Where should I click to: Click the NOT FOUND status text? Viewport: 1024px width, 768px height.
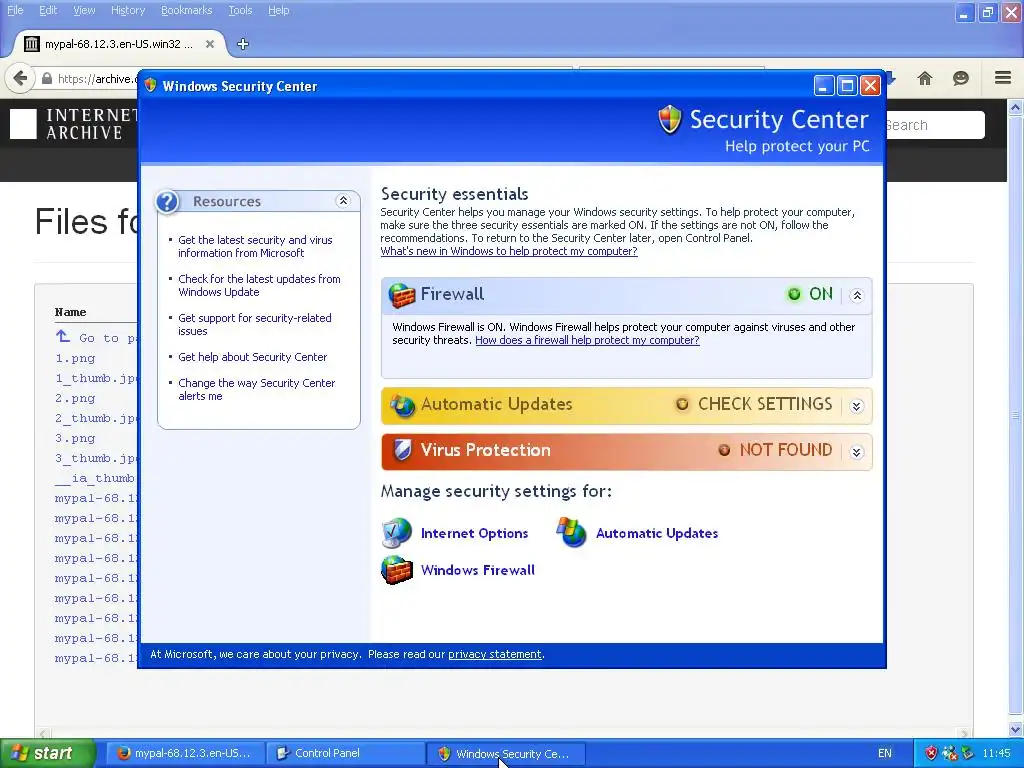786,450
